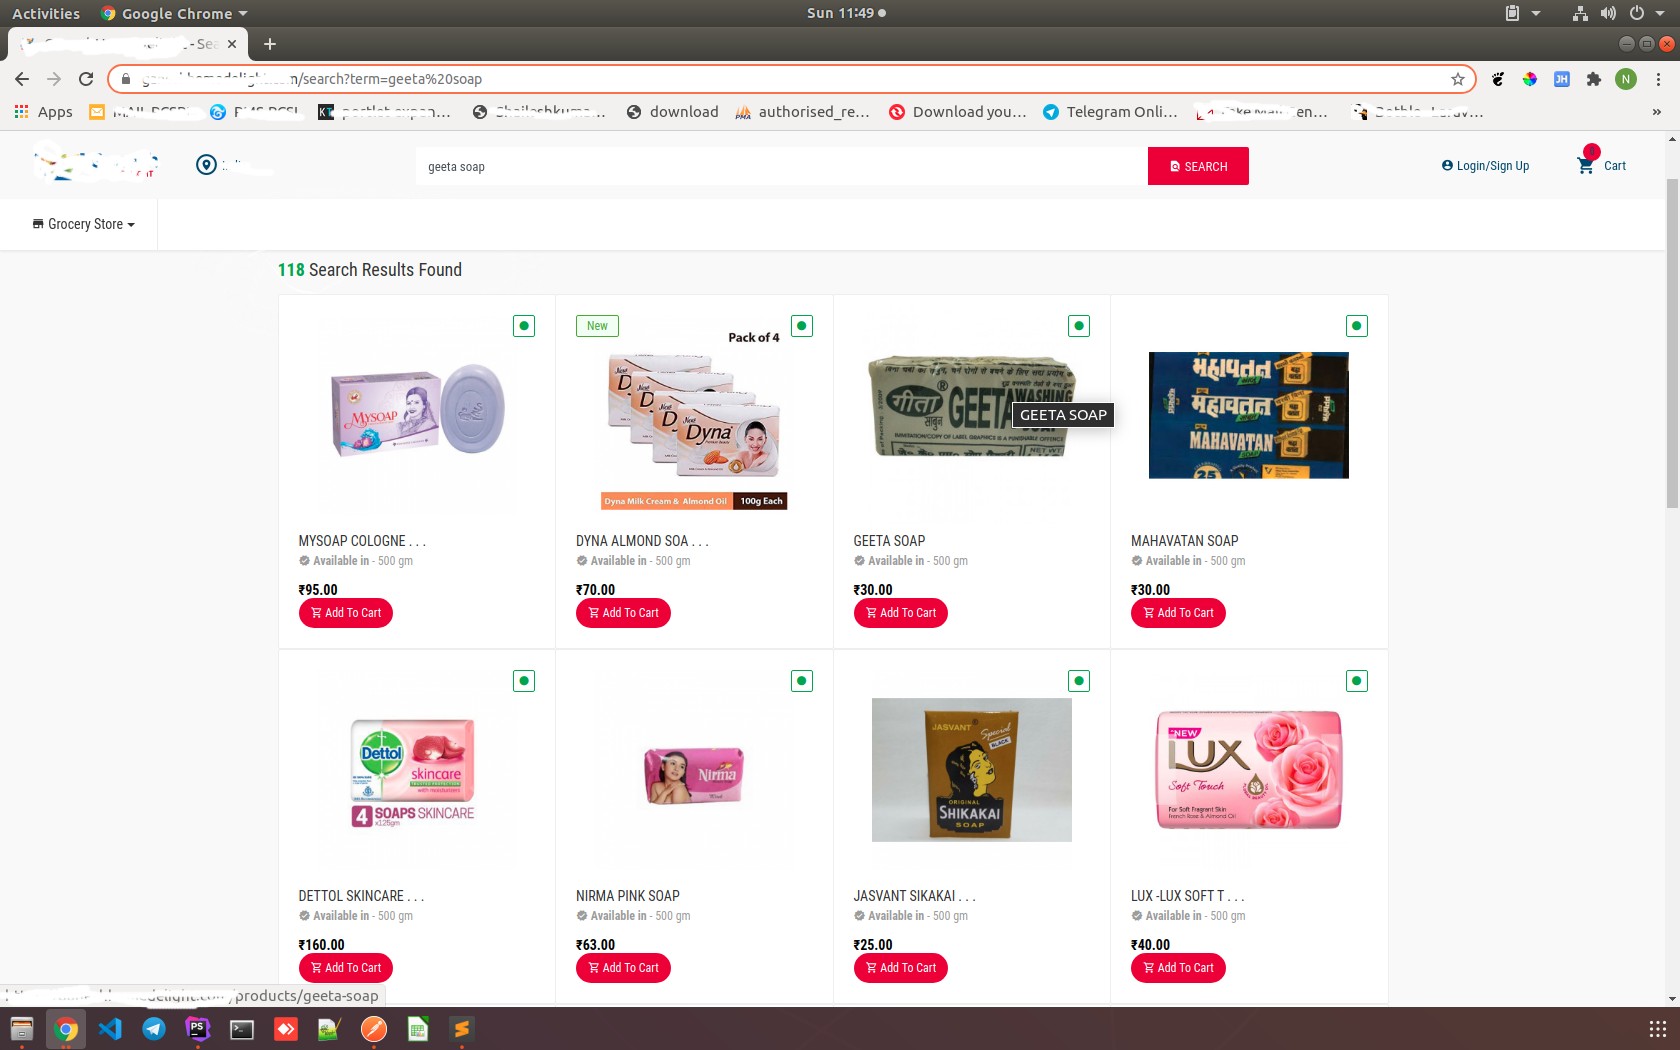The image size is (1680, 1050).
Task: Open the Activities overview
Action: 45,13
